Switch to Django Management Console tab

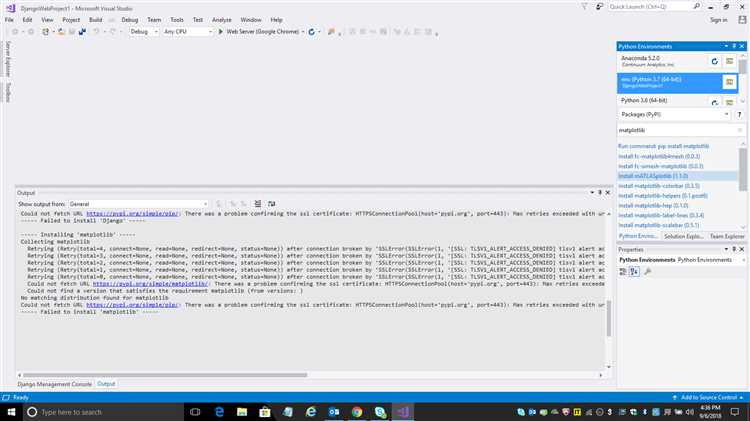tap(55, 384)
